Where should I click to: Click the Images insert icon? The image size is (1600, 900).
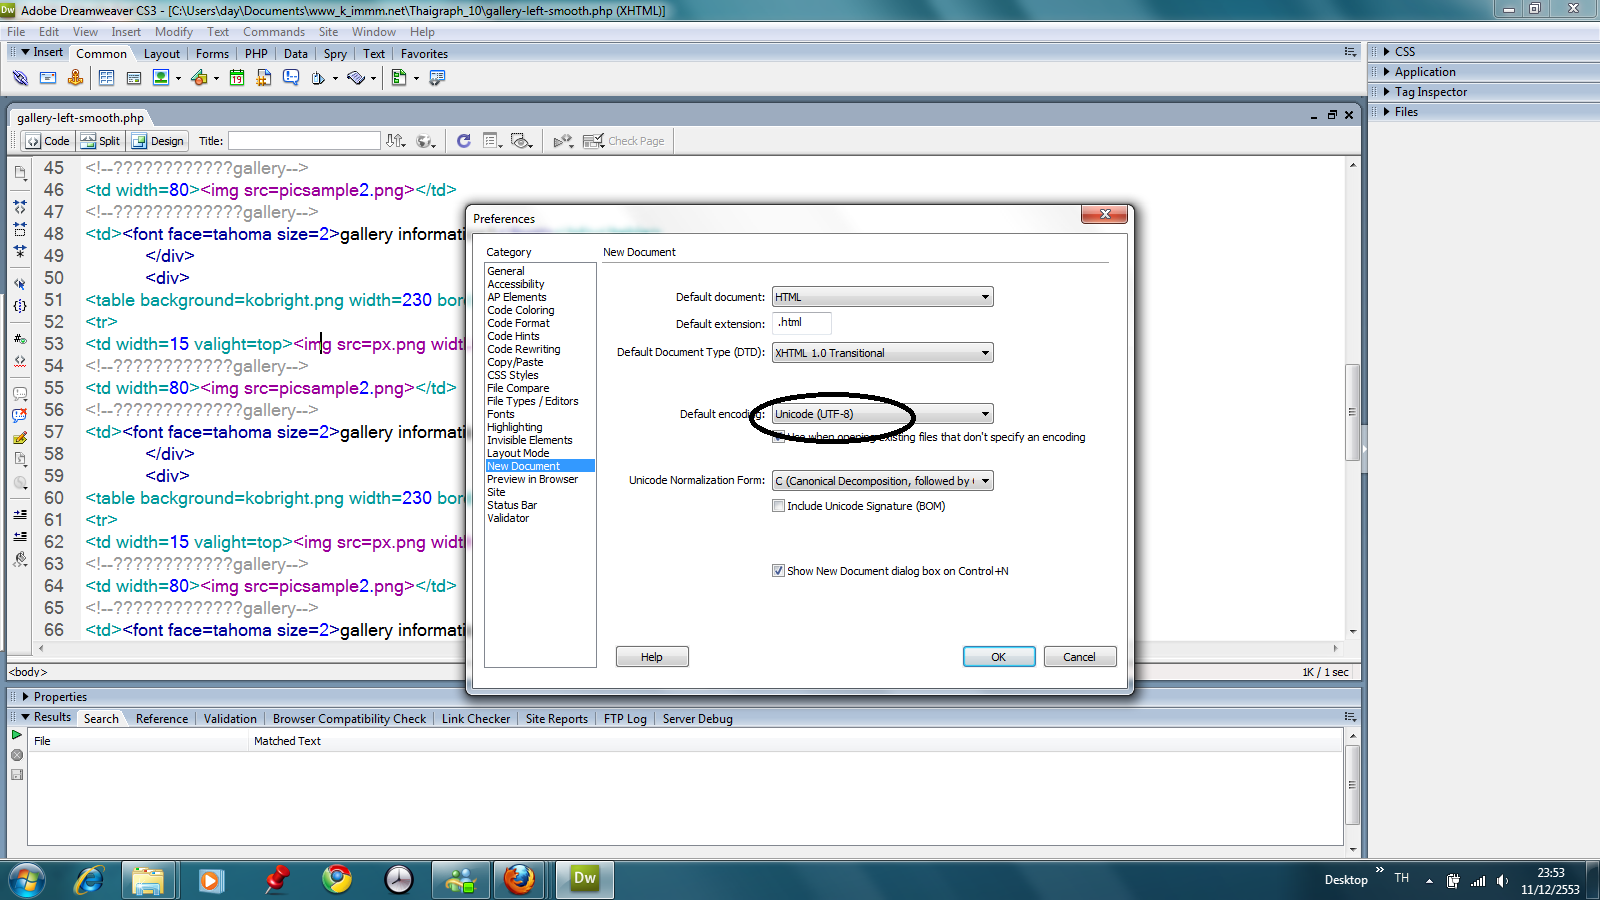pyautogui.click(x=161, y=78)
